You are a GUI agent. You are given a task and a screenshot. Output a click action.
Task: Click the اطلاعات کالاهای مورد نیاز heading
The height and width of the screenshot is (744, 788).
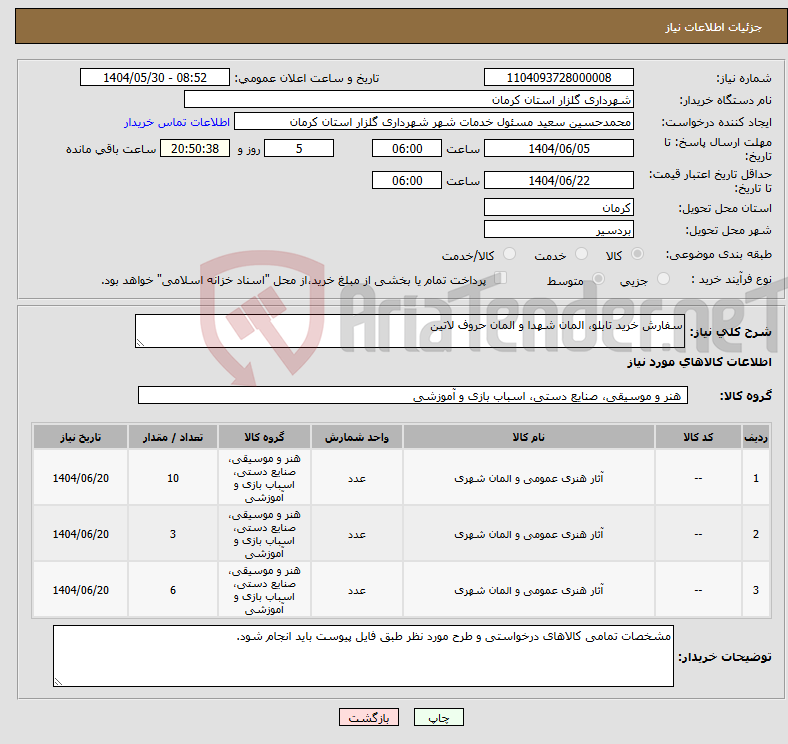pos(699,362)
